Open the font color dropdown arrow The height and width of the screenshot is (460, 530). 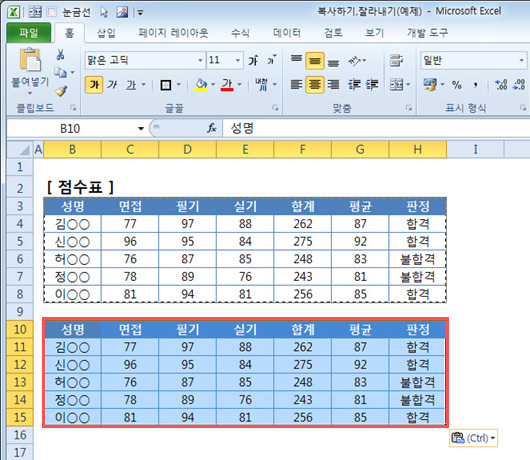pyautogui.click(x=239, y=84)
